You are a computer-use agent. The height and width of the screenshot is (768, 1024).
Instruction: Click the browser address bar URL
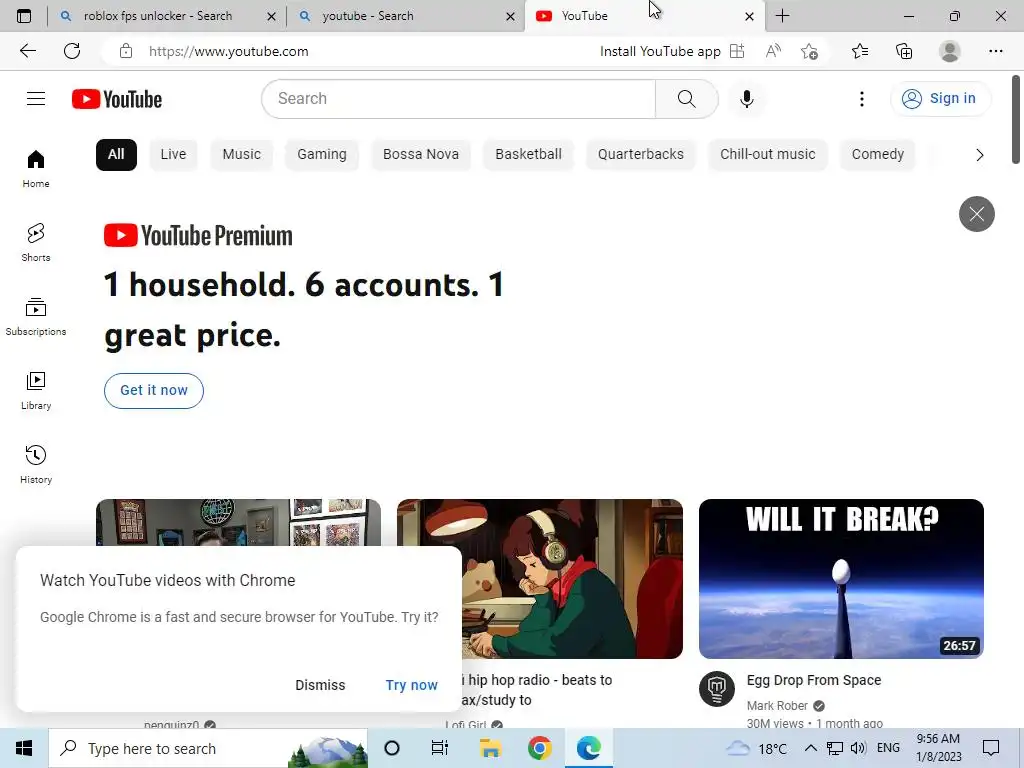228,52
